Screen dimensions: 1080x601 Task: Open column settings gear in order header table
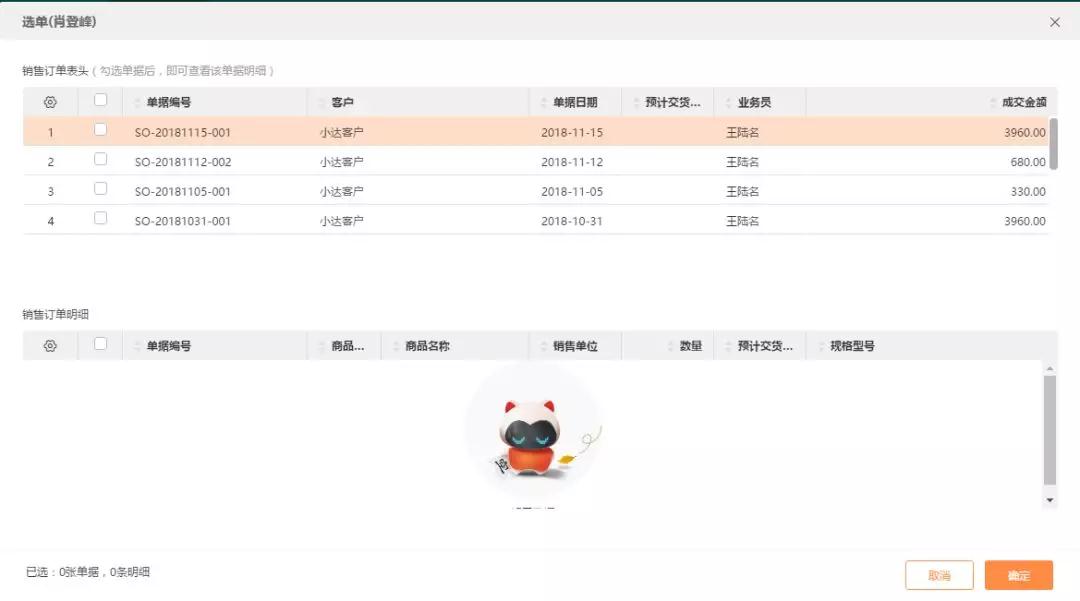point(50,102)
